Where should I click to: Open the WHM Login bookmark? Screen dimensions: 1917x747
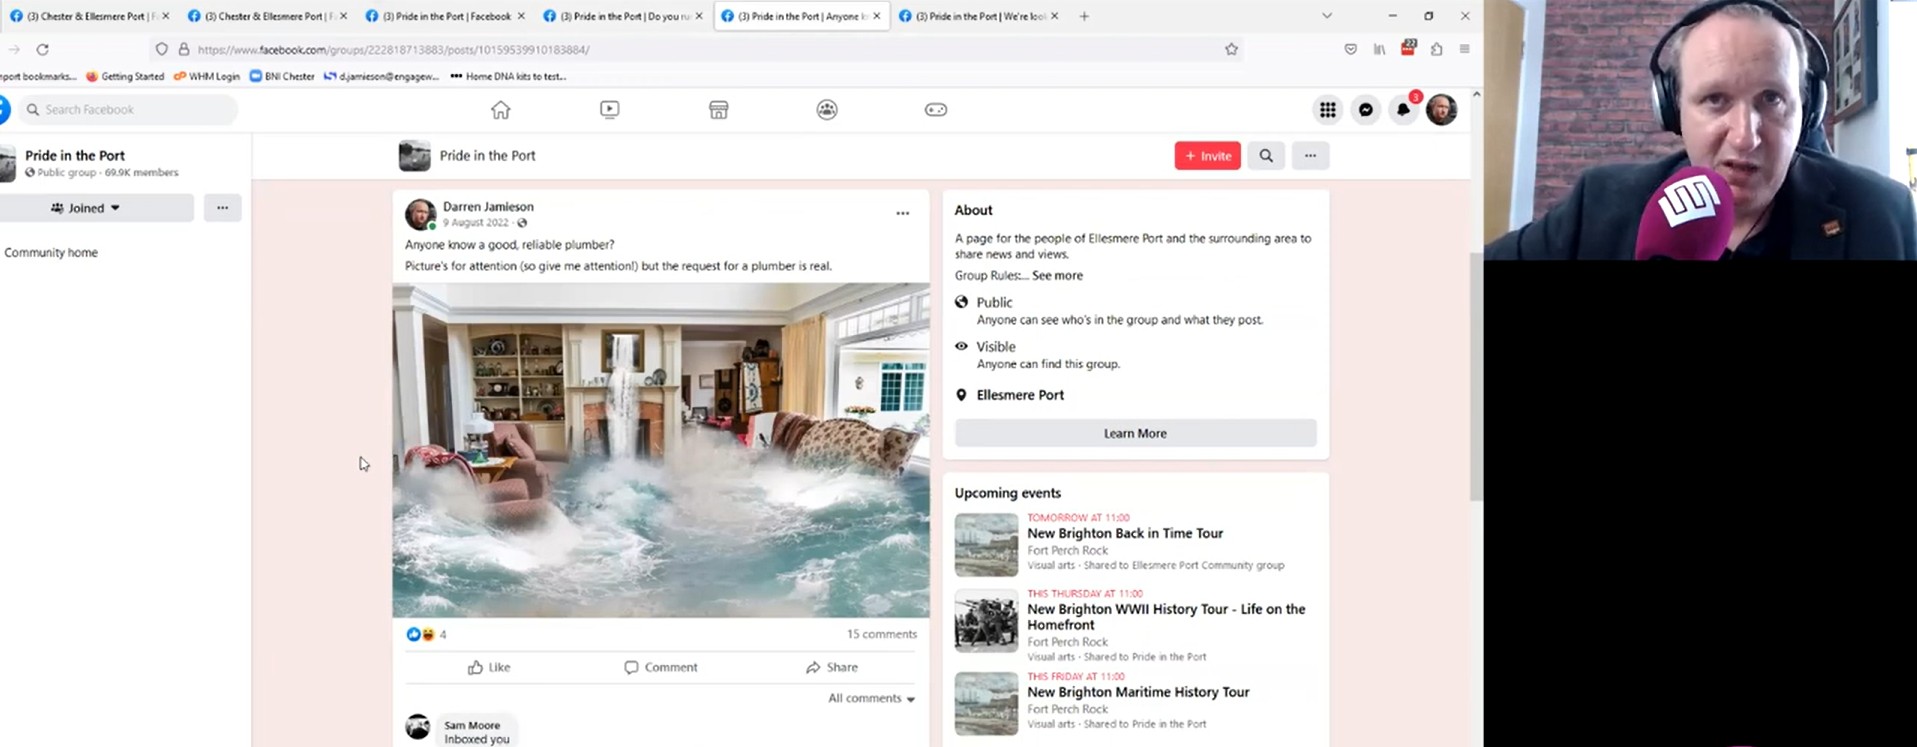click(207, 76)
